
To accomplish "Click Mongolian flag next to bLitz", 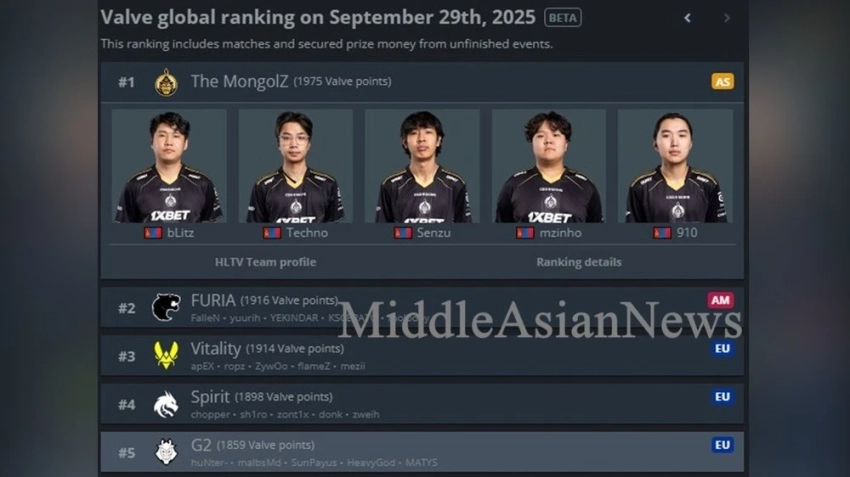I will (x=153, y=233).
